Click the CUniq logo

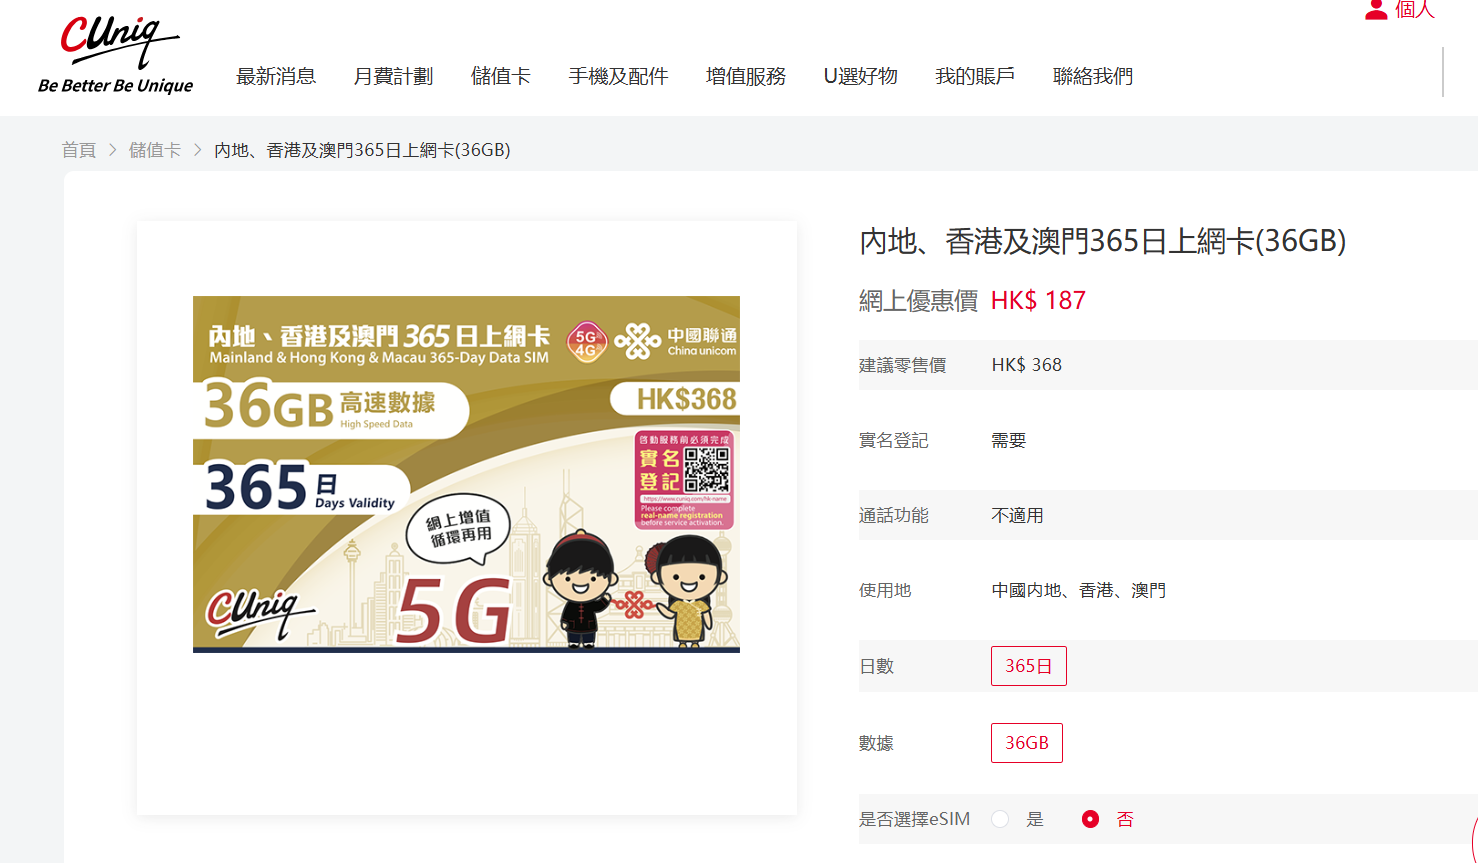pyautogui.click(x=116, y=56)
